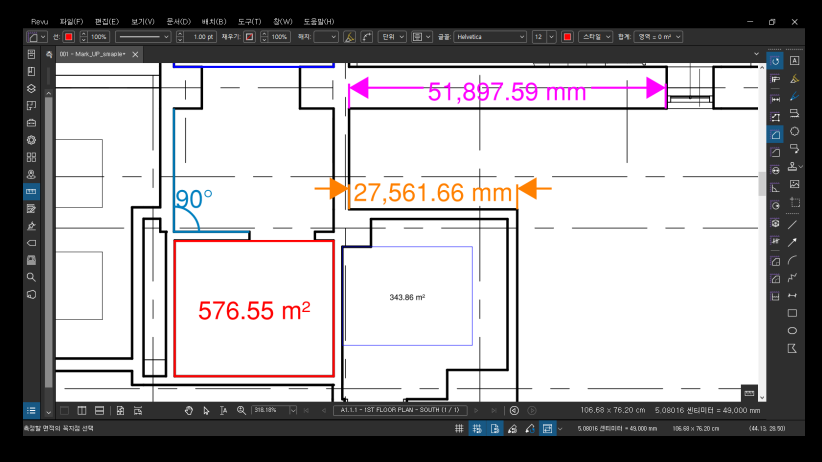Select the Angle measurement tool
This screenshot has height=462, width=822.
click(x=775, y=188)
